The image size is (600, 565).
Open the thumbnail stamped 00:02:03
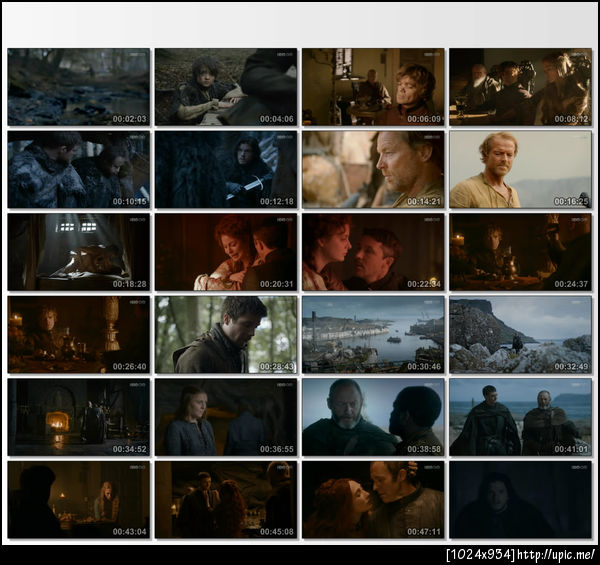tap(78, 87)
